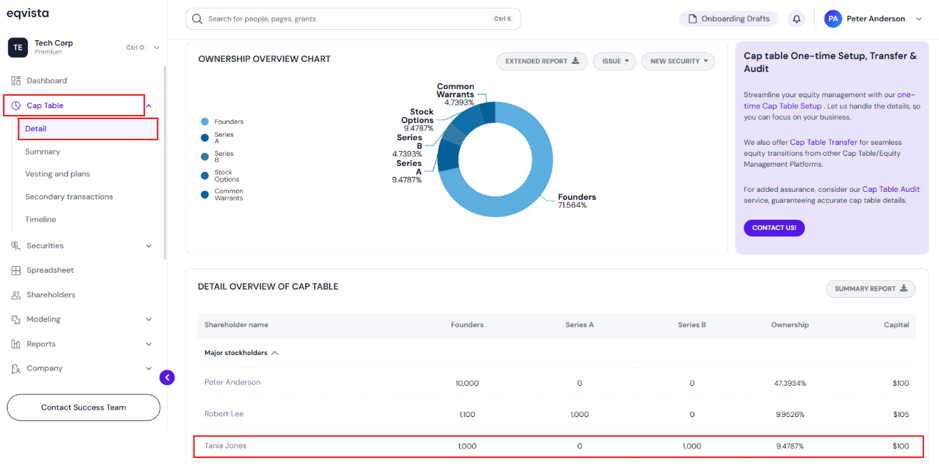Open Vesting and plans
The image size is (939, 466).
click(x=57, y=174)
